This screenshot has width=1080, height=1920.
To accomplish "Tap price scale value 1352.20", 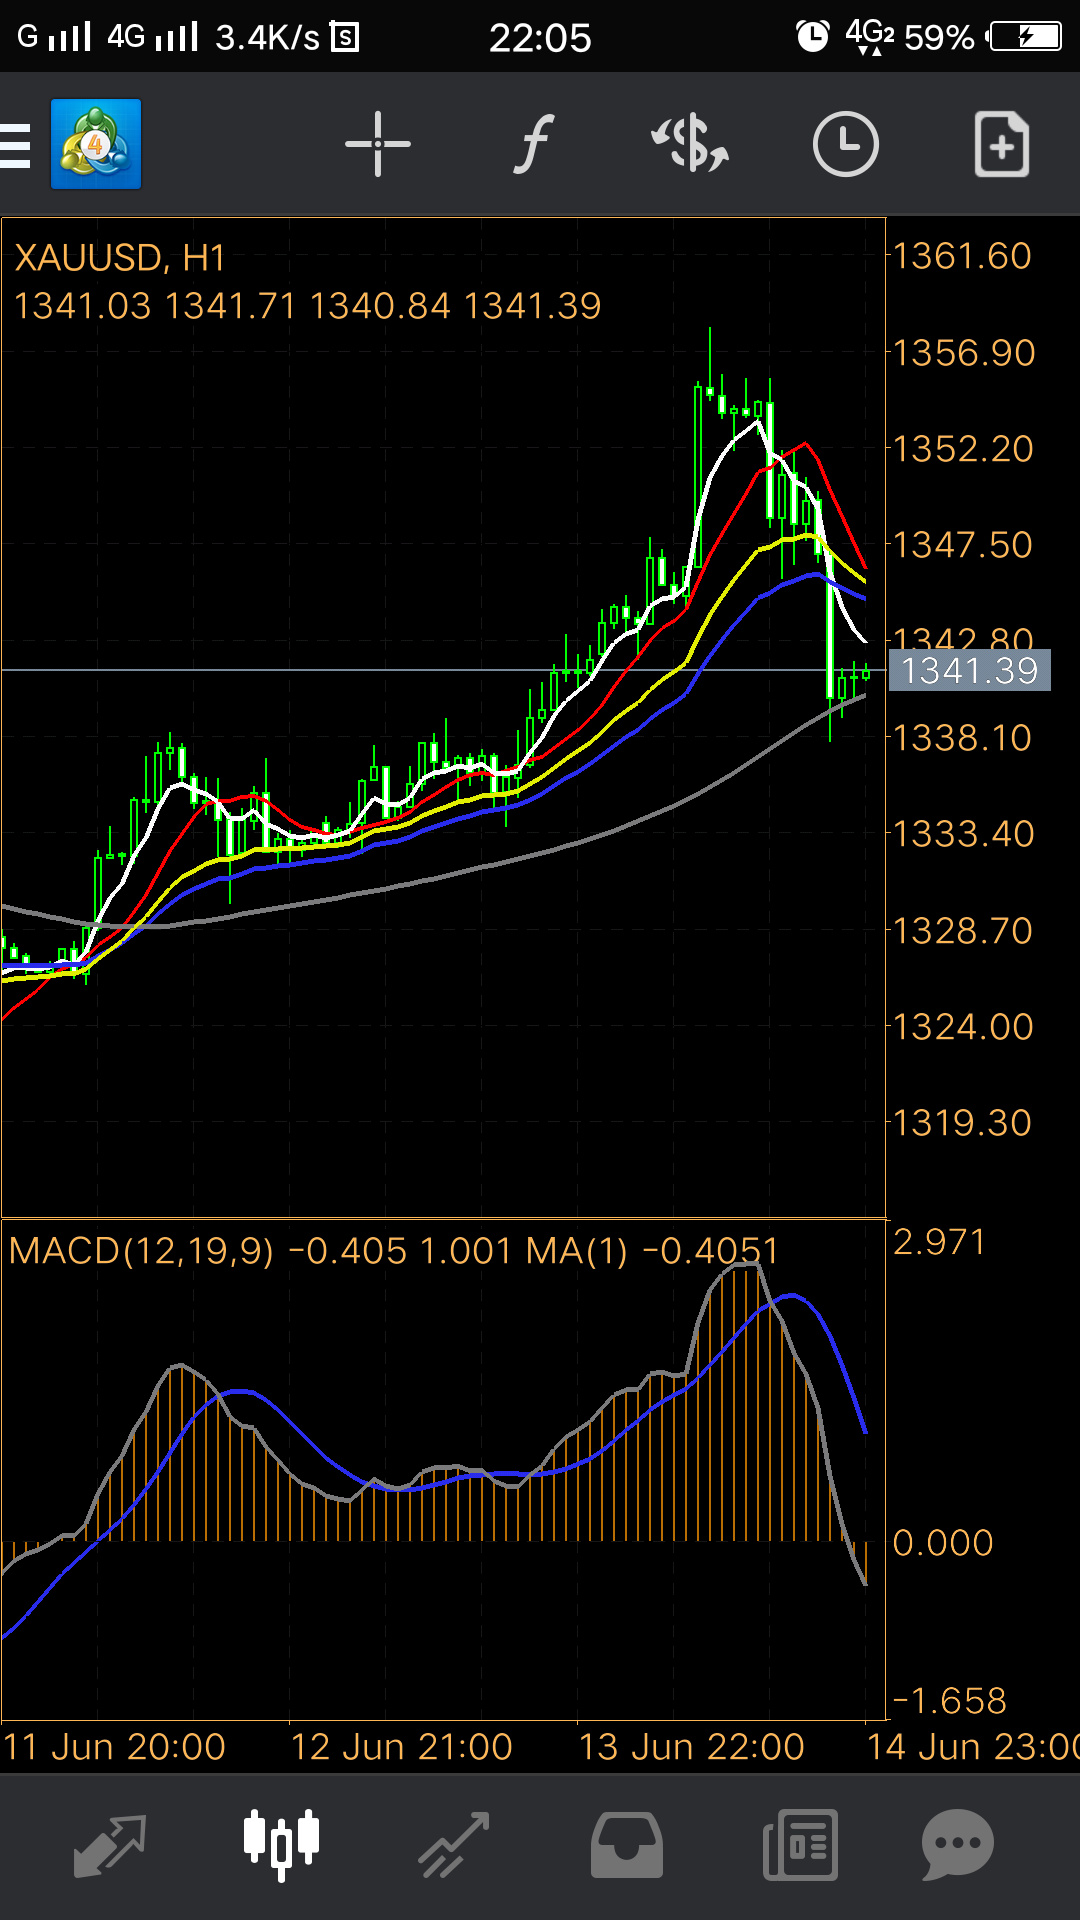I will pyautogui.click(x=963, y=449).
